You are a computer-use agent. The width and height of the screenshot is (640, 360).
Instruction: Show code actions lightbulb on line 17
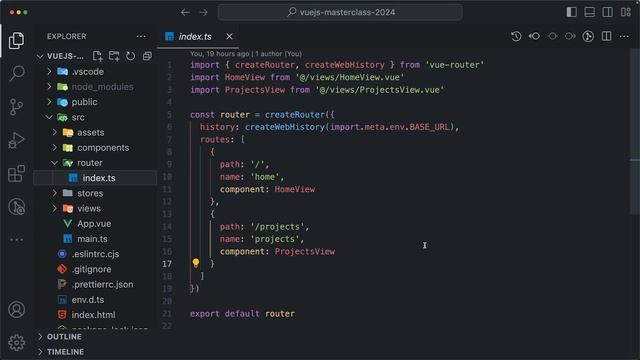196,263
